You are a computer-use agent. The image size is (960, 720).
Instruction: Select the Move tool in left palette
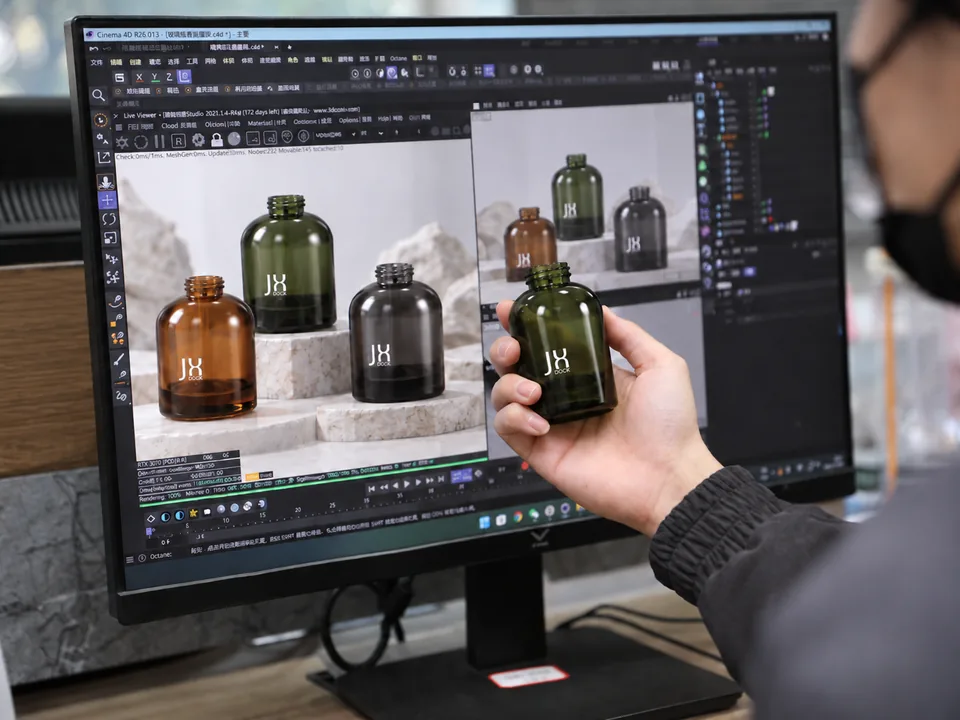click(107, 200)
